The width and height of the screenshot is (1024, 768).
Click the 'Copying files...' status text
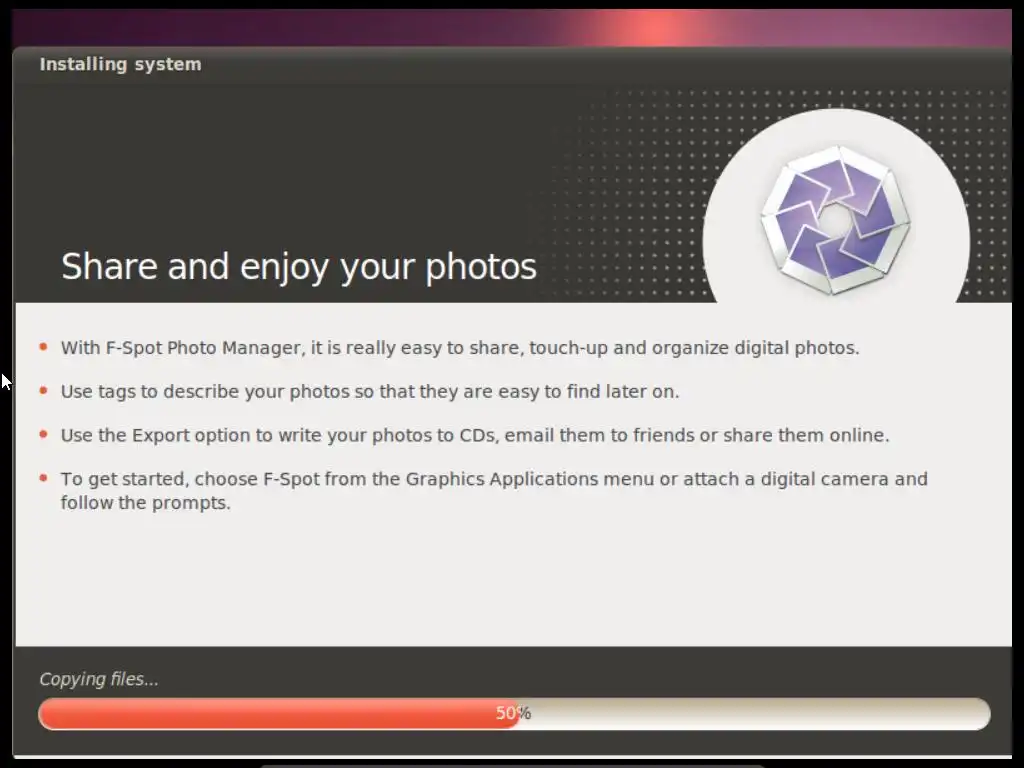[99, 679]
